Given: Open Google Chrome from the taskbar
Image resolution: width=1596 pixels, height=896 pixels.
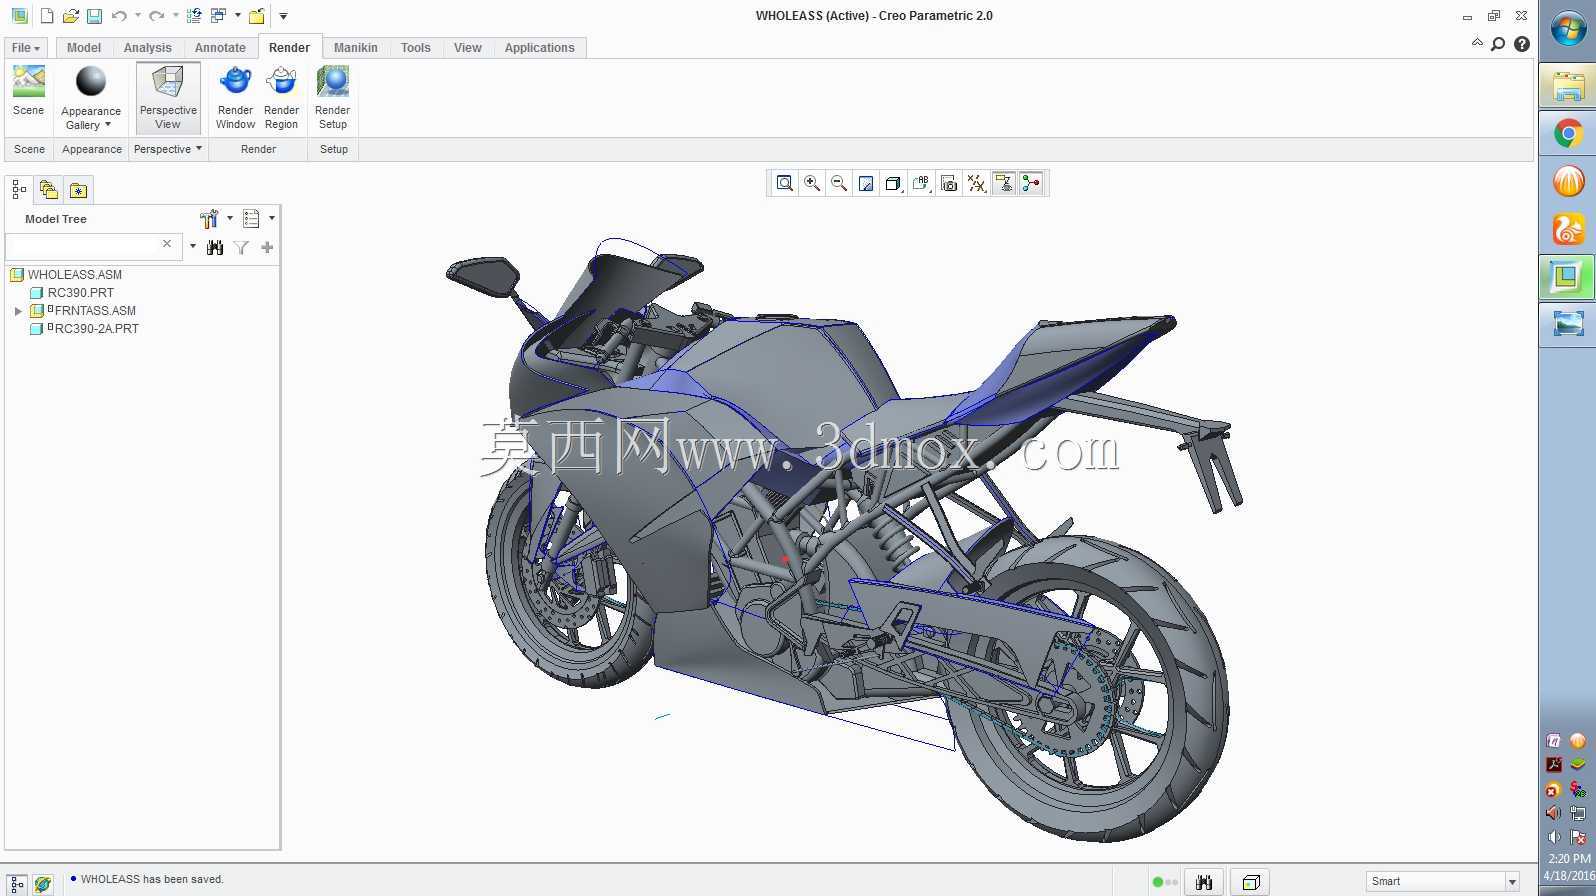Looking at the screenshot, I should tap(1568, 133).
